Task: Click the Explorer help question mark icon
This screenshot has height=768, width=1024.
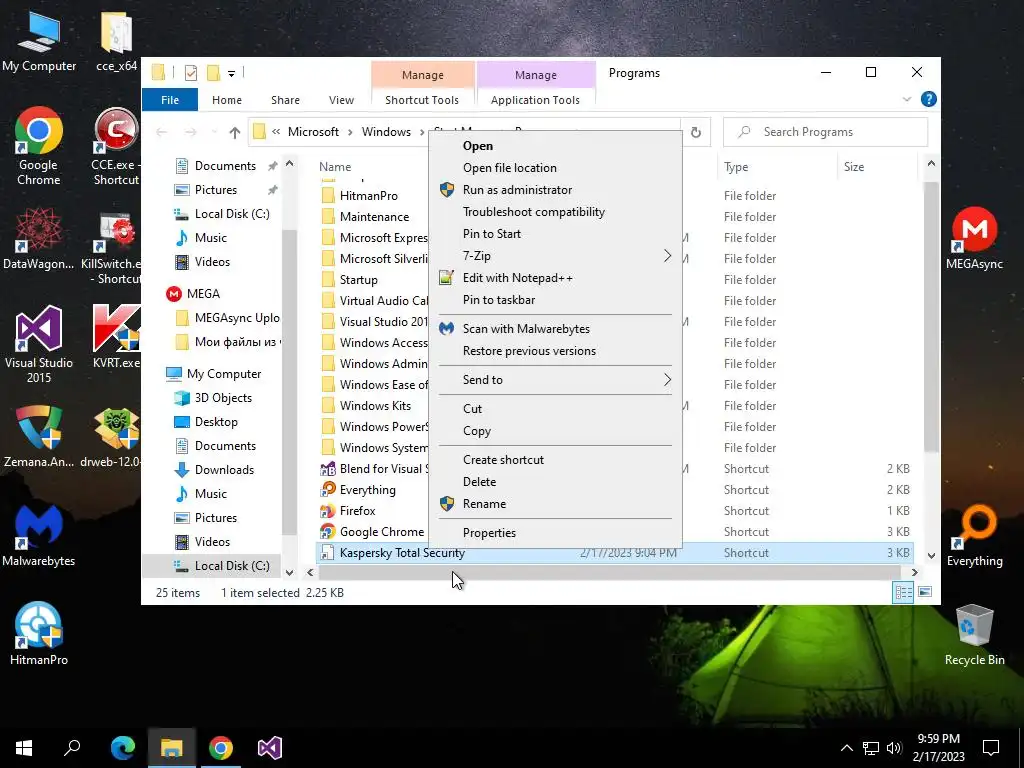Action: (x=928, y=99)
